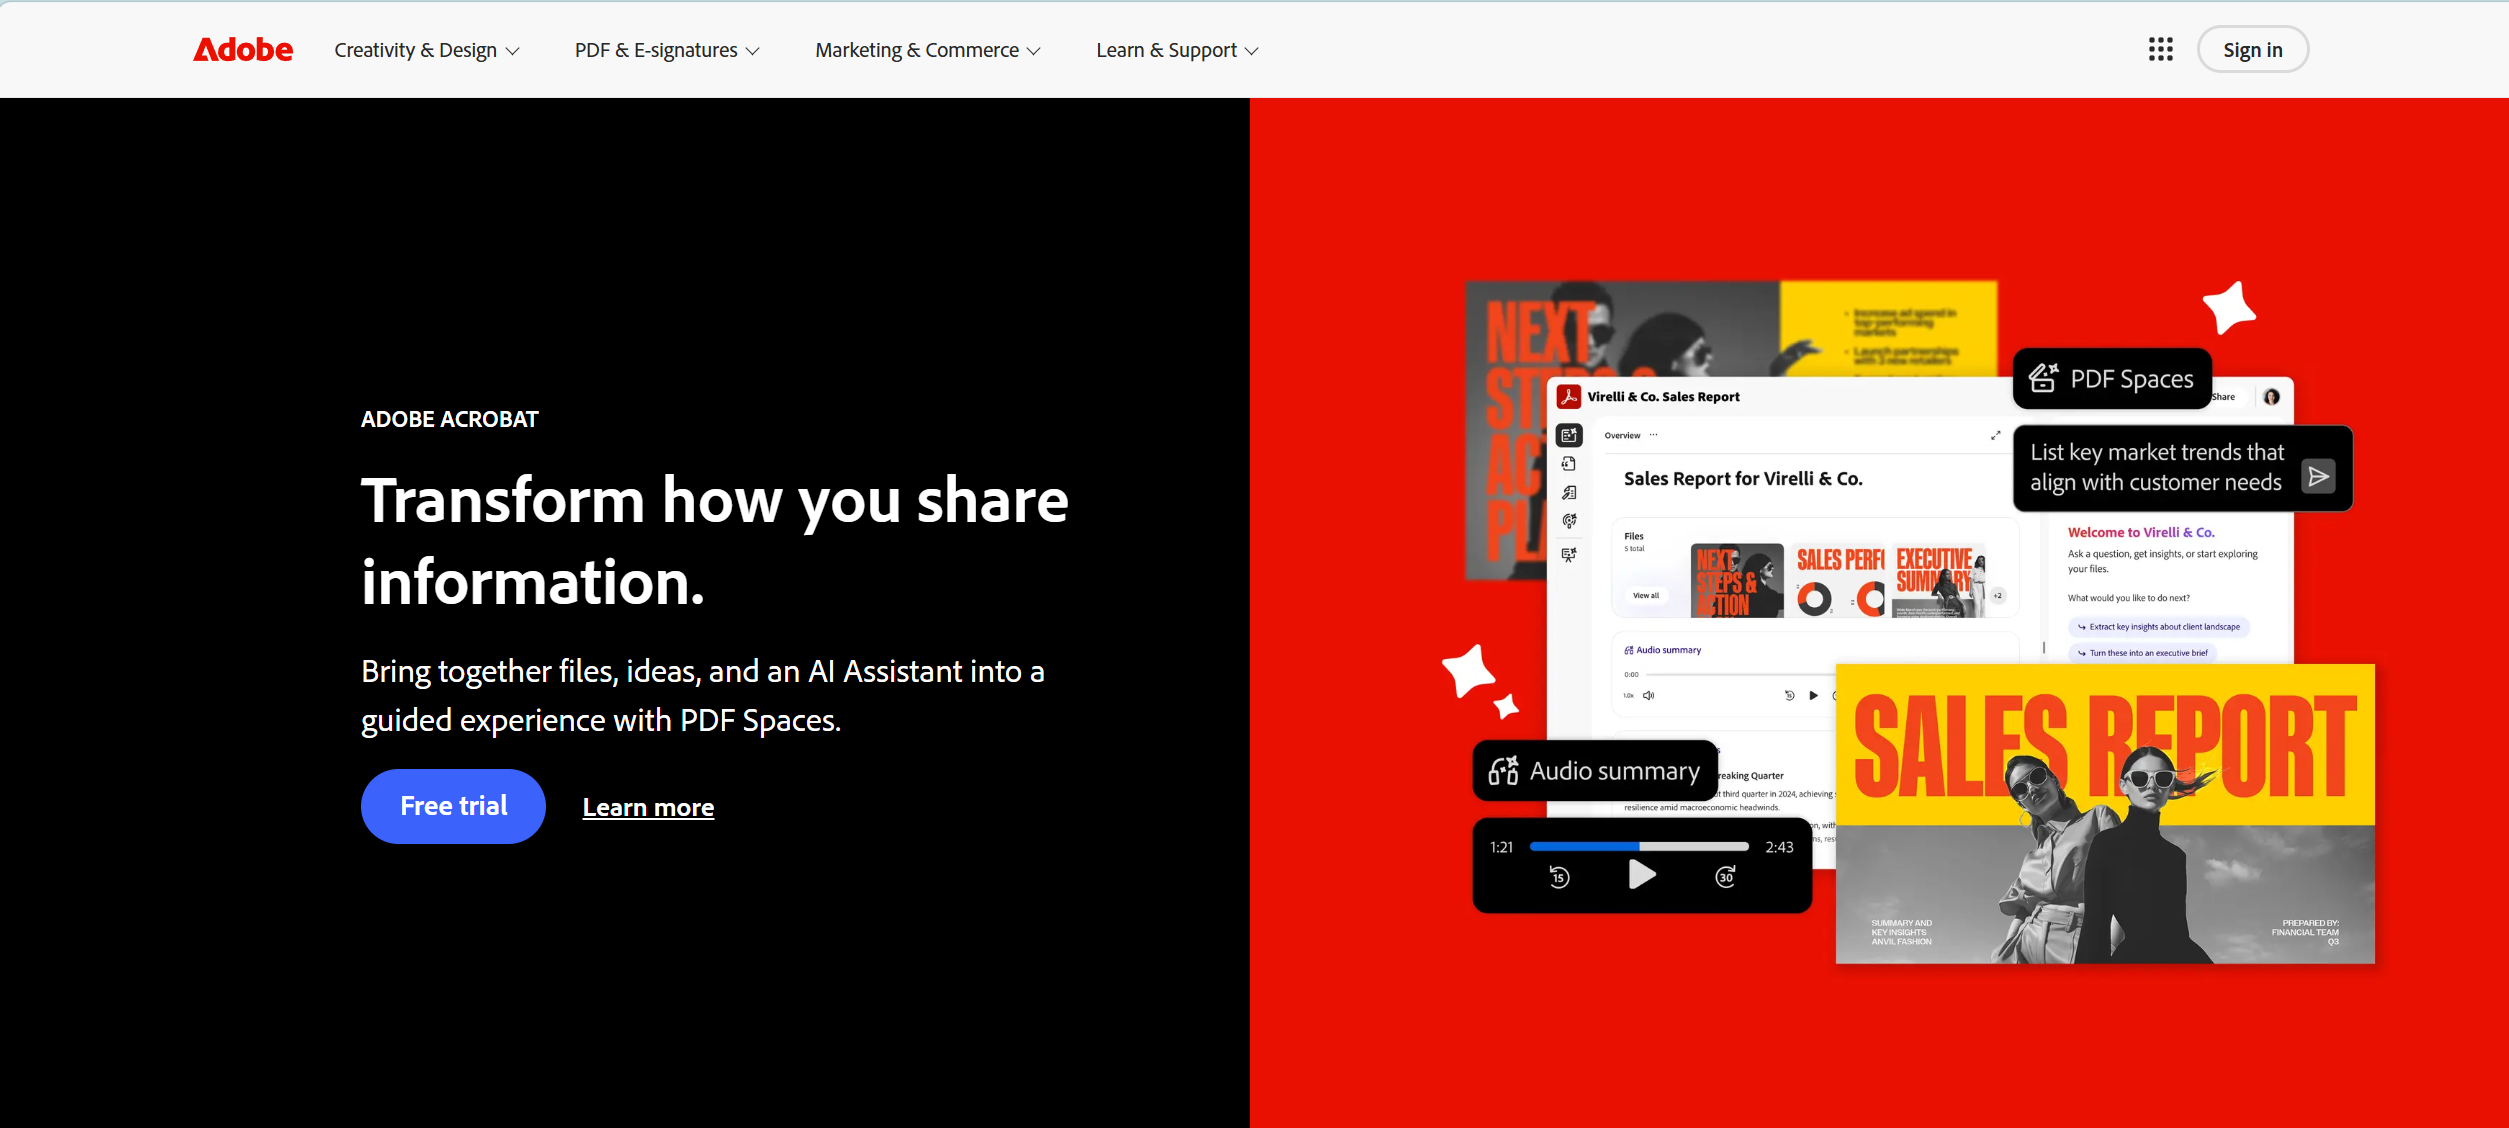Open the Executive Summary file thumbnail
Image resolution: width=2509 pixels, height=1128 pixels.
point(1940,580)
